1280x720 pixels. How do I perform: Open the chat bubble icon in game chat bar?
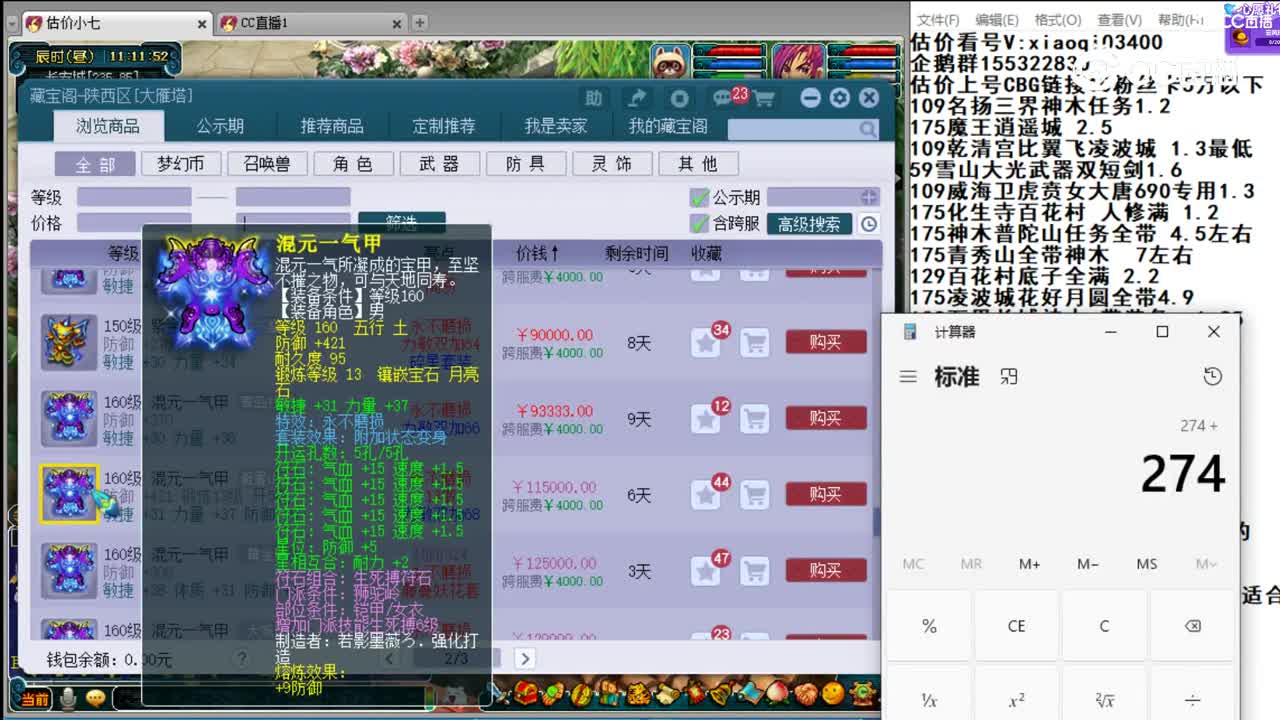tap(96, 698)
